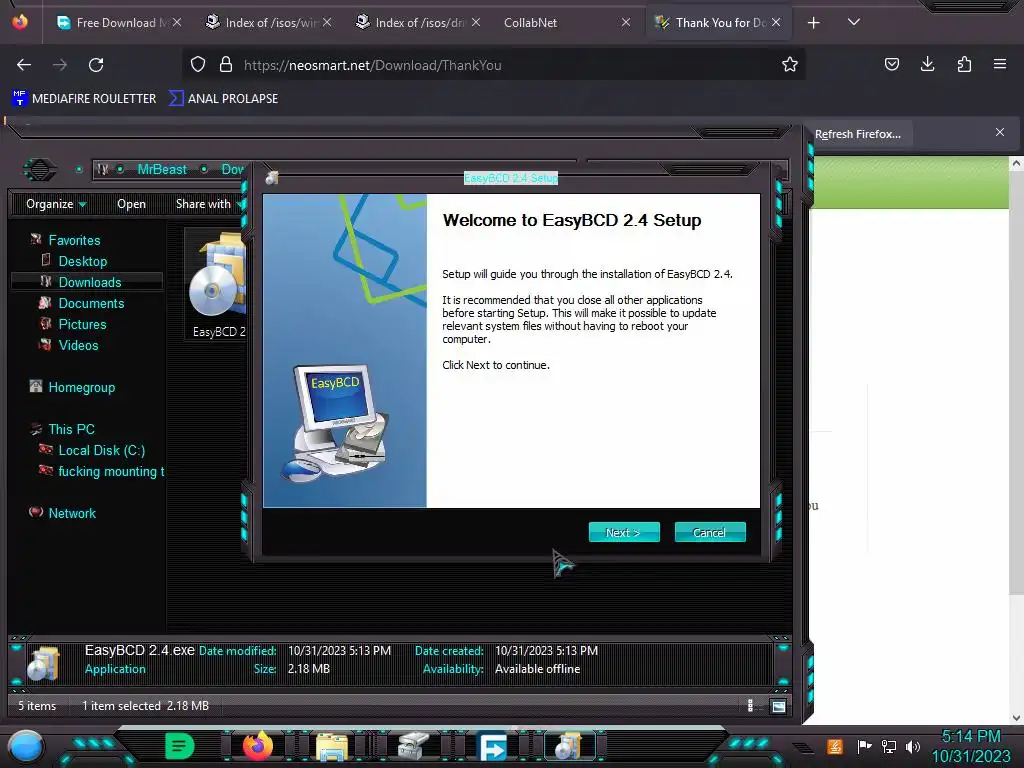Click MrBeast in Explorer address breadcrumb
The width and height of the screenshot is (1024, 768).
click(x=162, y=169)
